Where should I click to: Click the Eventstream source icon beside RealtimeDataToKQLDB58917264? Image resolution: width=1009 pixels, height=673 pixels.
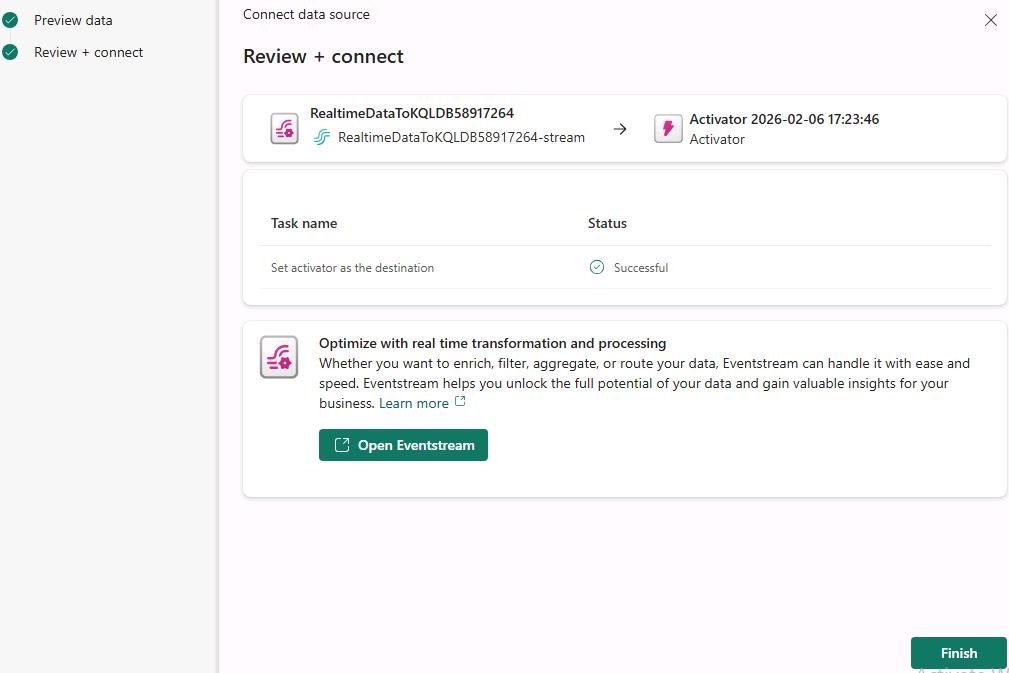click(x=284, y=129)
